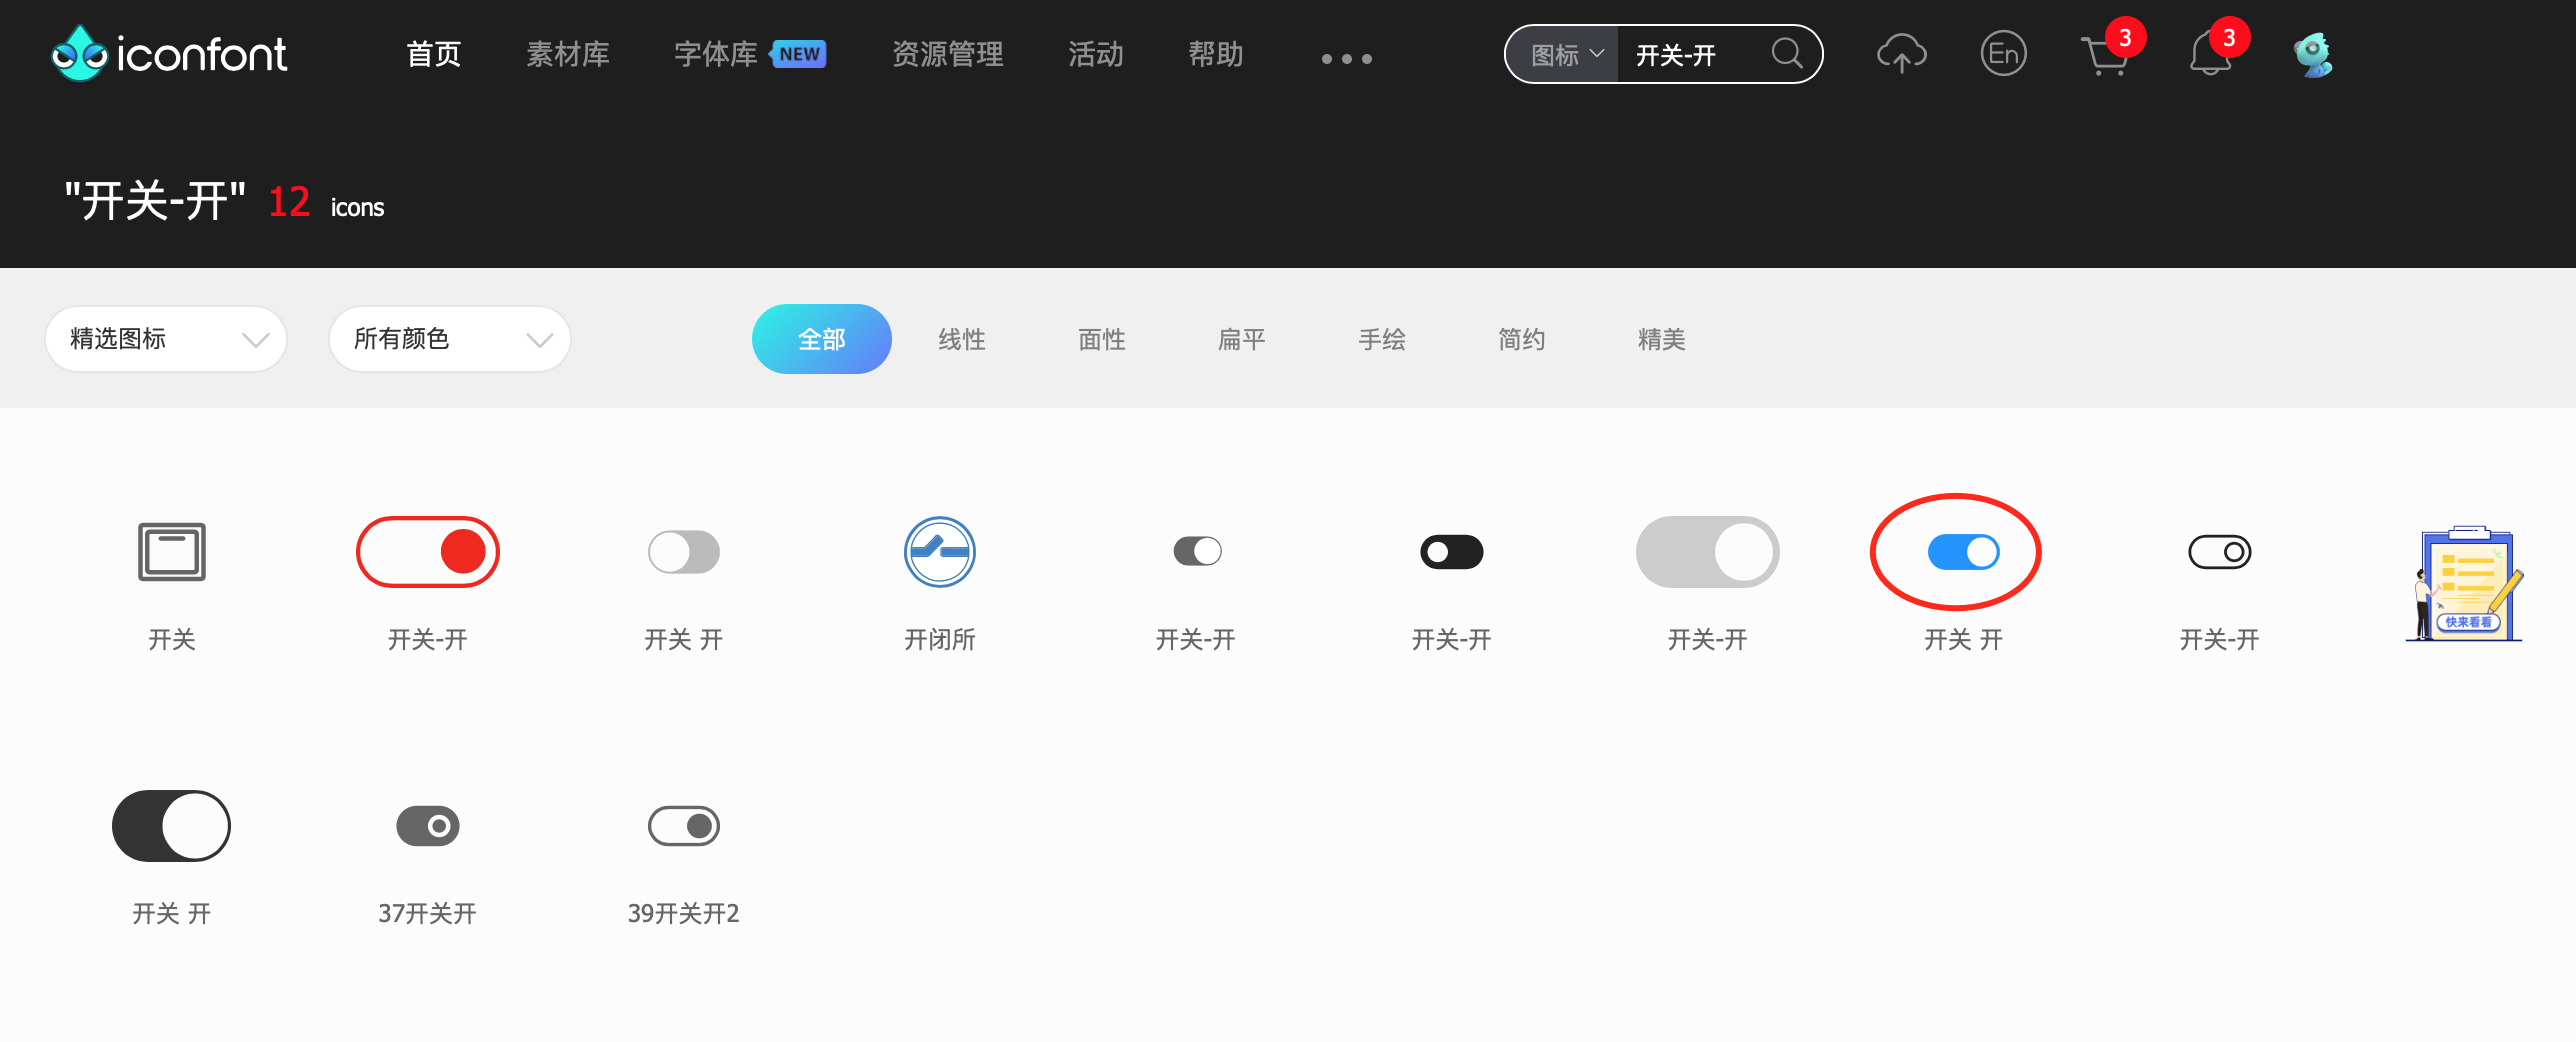Open the 精选图标 filter dropdown
Image resolution: width=2576 pixels, height=1042 pixels.
(x=165, y=339)
